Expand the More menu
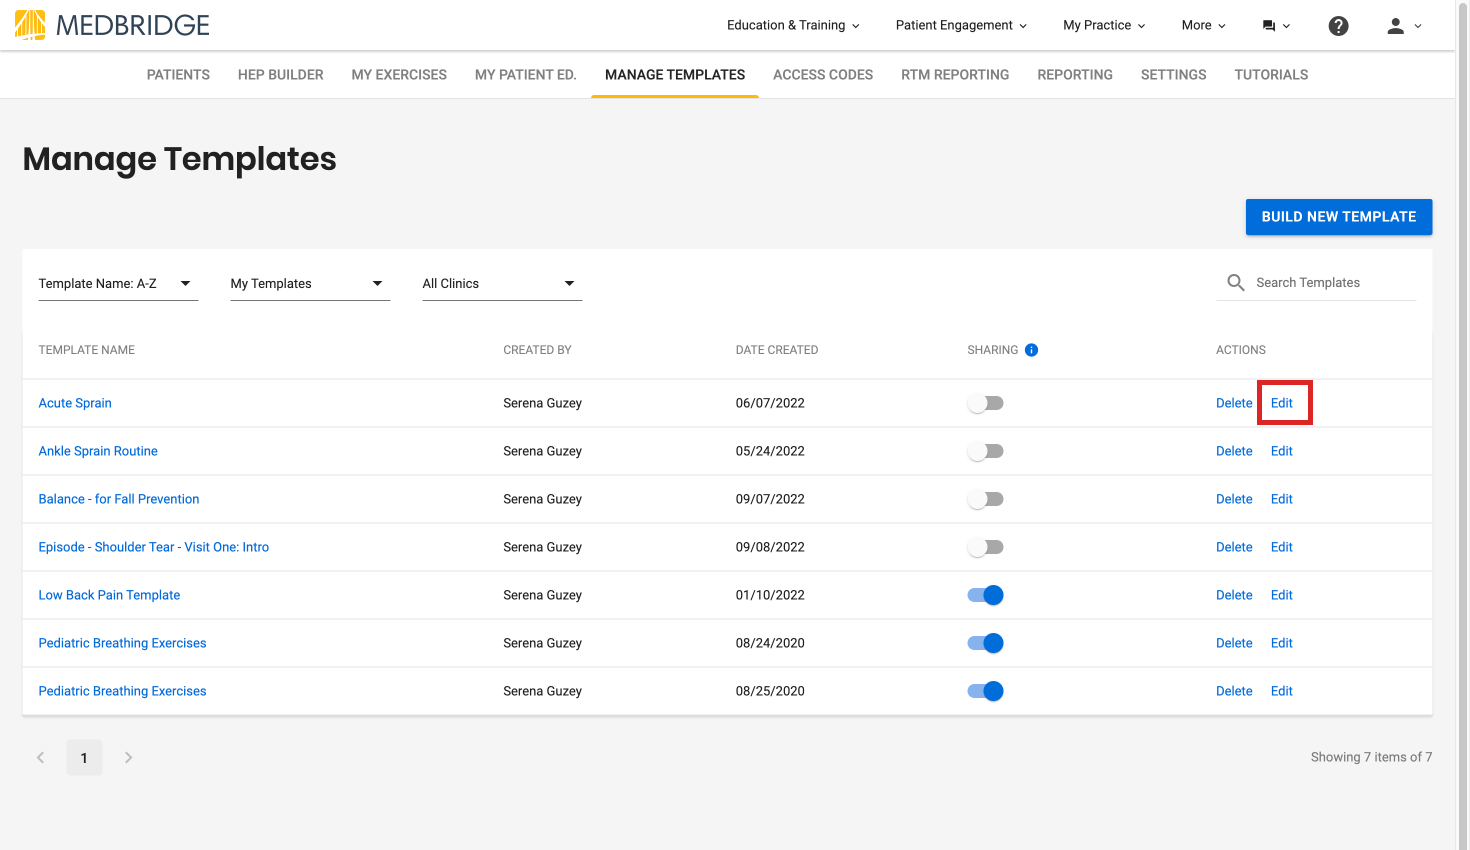The image size is (1470, 850). click(x=1203, y=26)
